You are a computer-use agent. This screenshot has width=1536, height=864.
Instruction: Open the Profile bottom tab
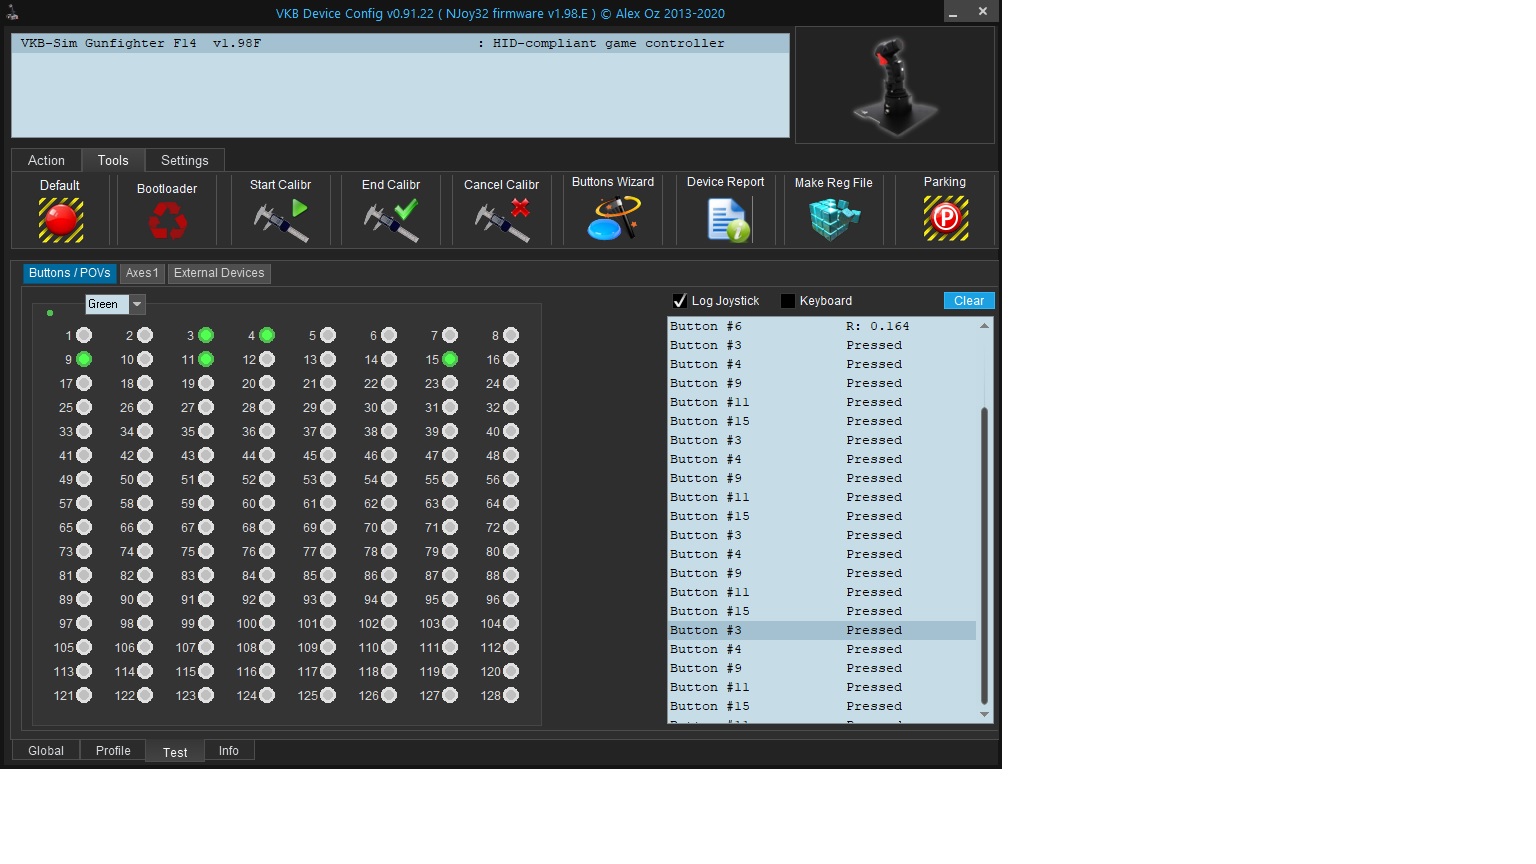point(113,751)
